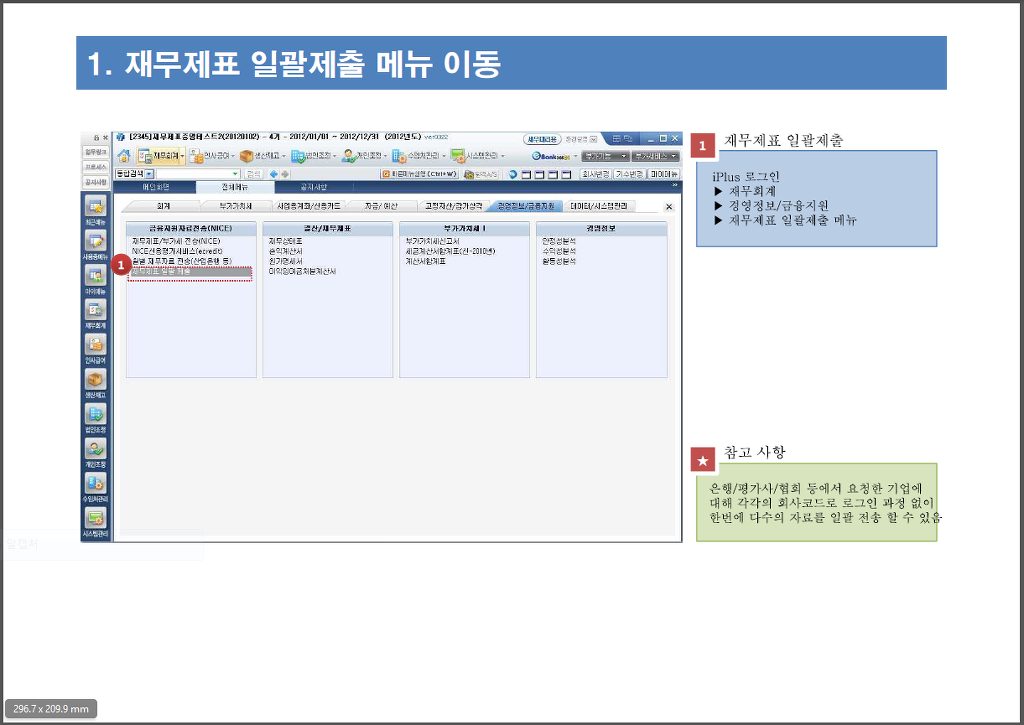
Task: Open 원가명세서 menu entry
Action: click(x=285, y=261)
